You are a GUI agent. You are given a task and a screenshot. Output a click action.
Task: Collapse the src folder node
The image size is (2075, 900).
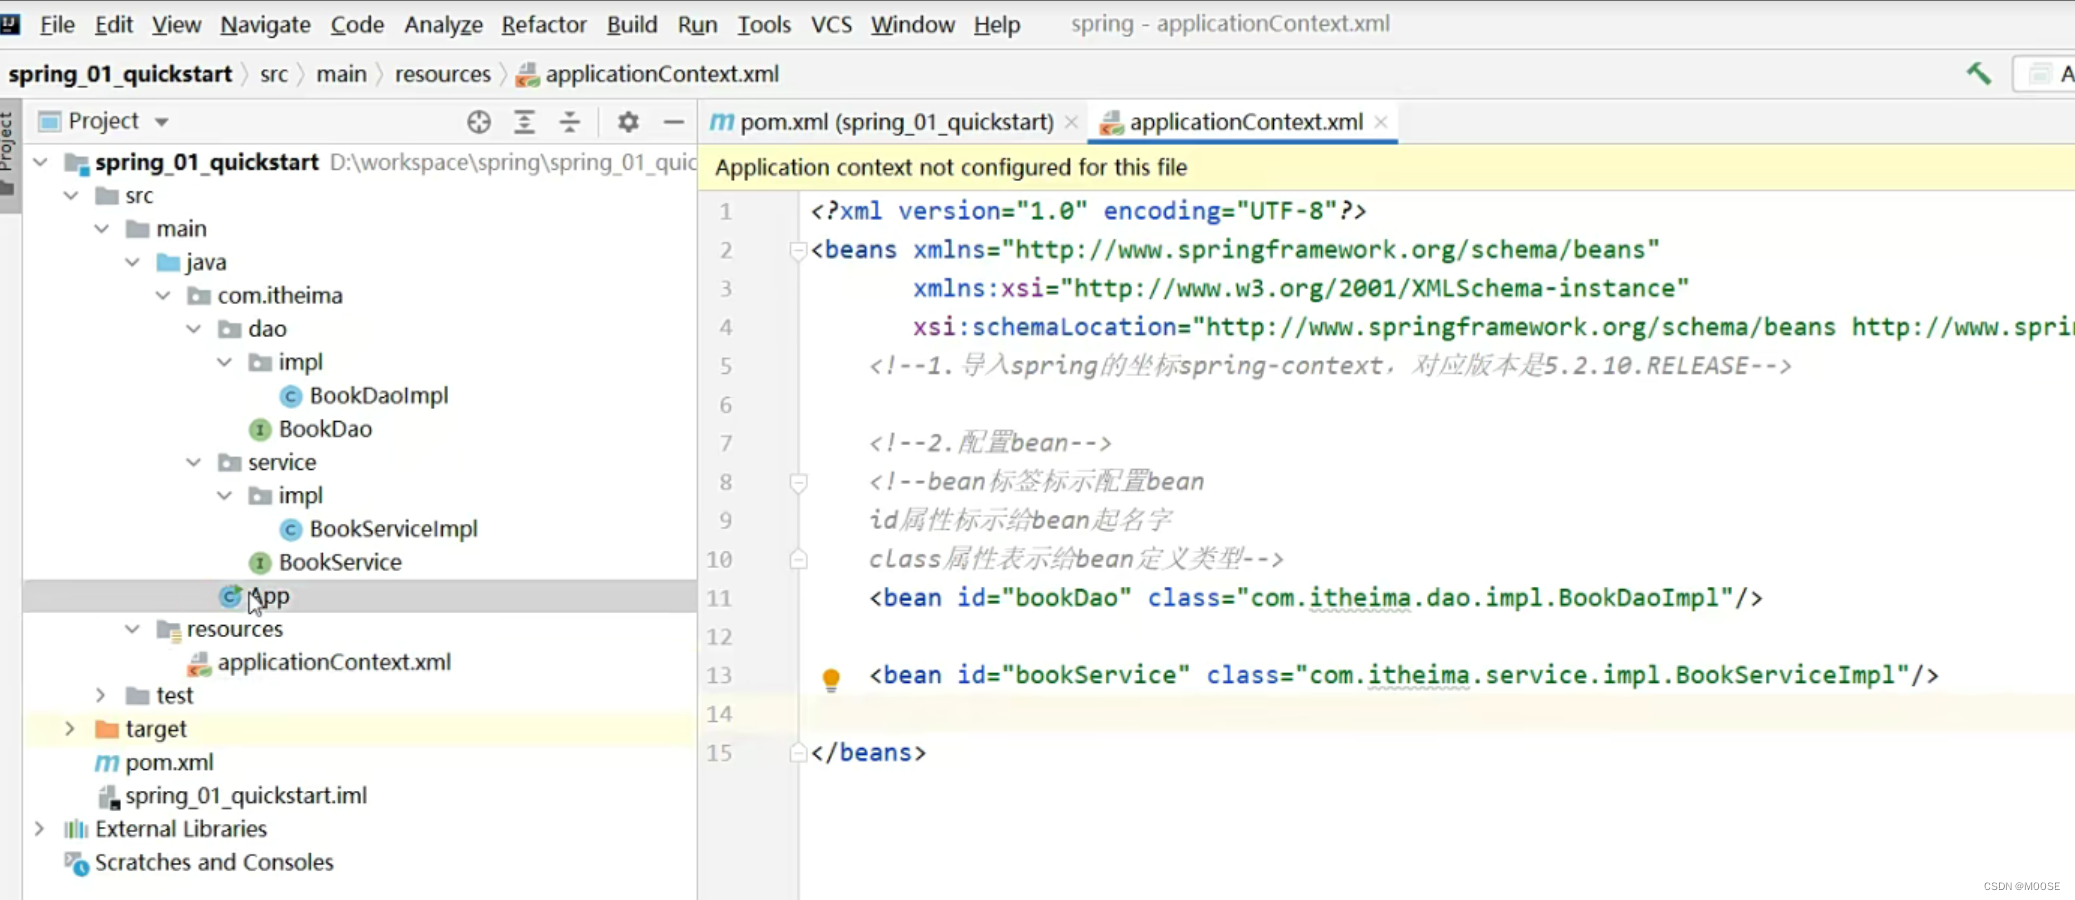pyautogui.click(x=71, y=196)
